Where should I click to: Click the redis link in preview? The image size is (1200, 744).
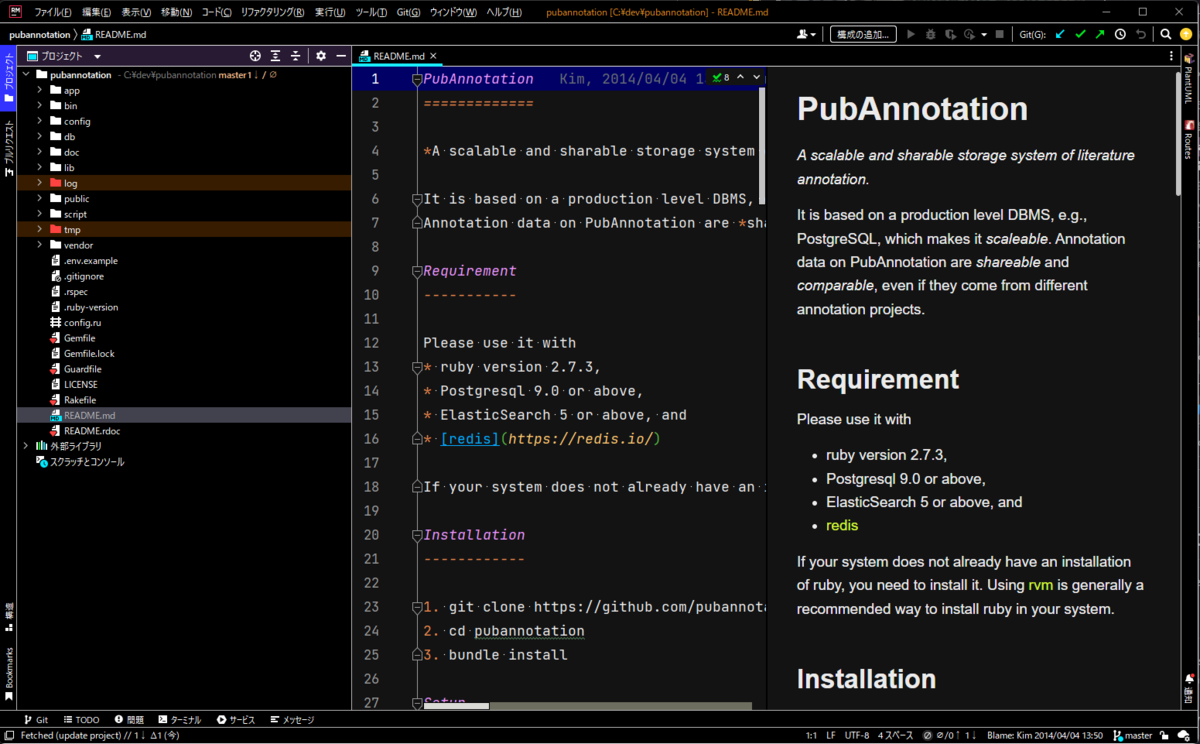(841, 525)
